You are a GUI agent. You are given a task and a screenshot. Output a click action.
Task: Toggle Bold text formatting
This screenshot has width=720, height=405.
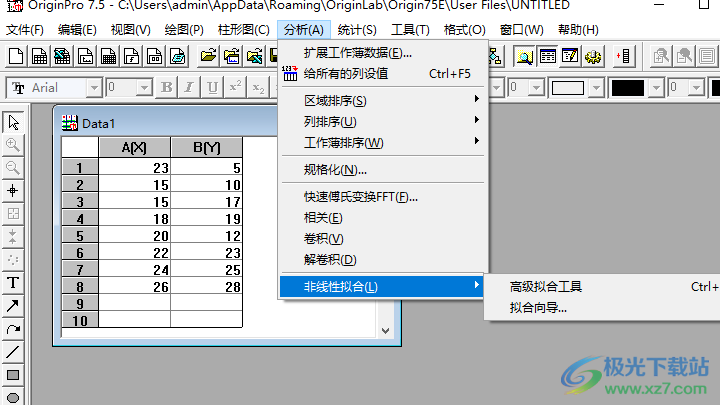167,87
